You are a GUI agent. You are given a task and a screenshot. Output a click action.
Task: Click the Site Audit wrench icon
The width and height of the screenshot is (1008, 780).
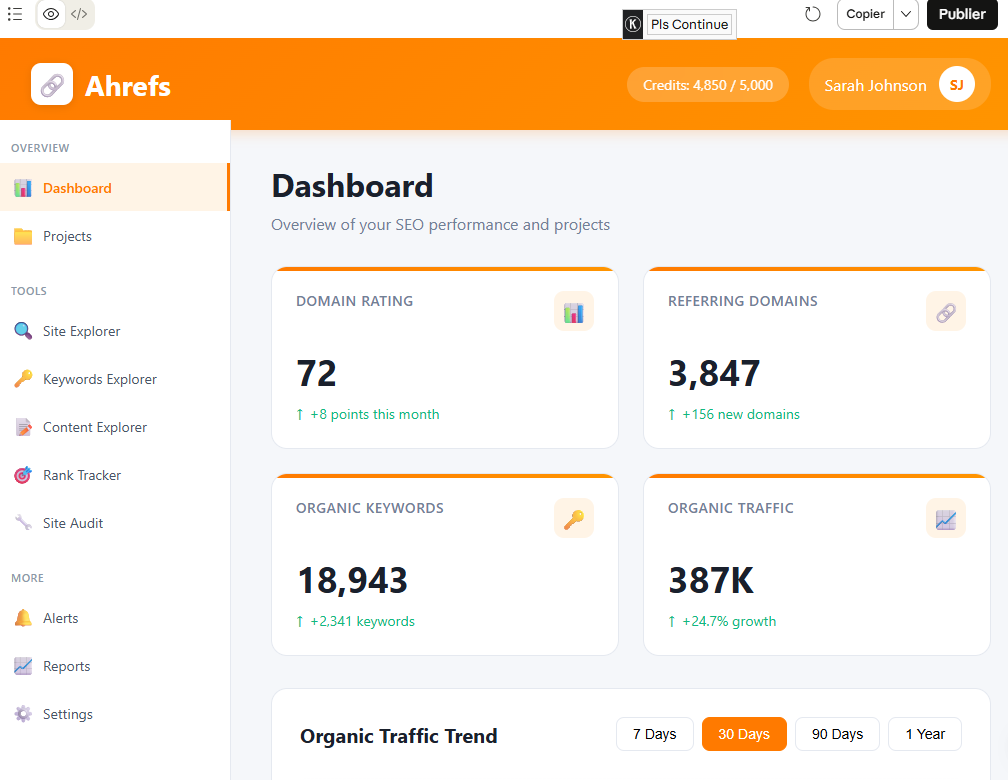23,523
